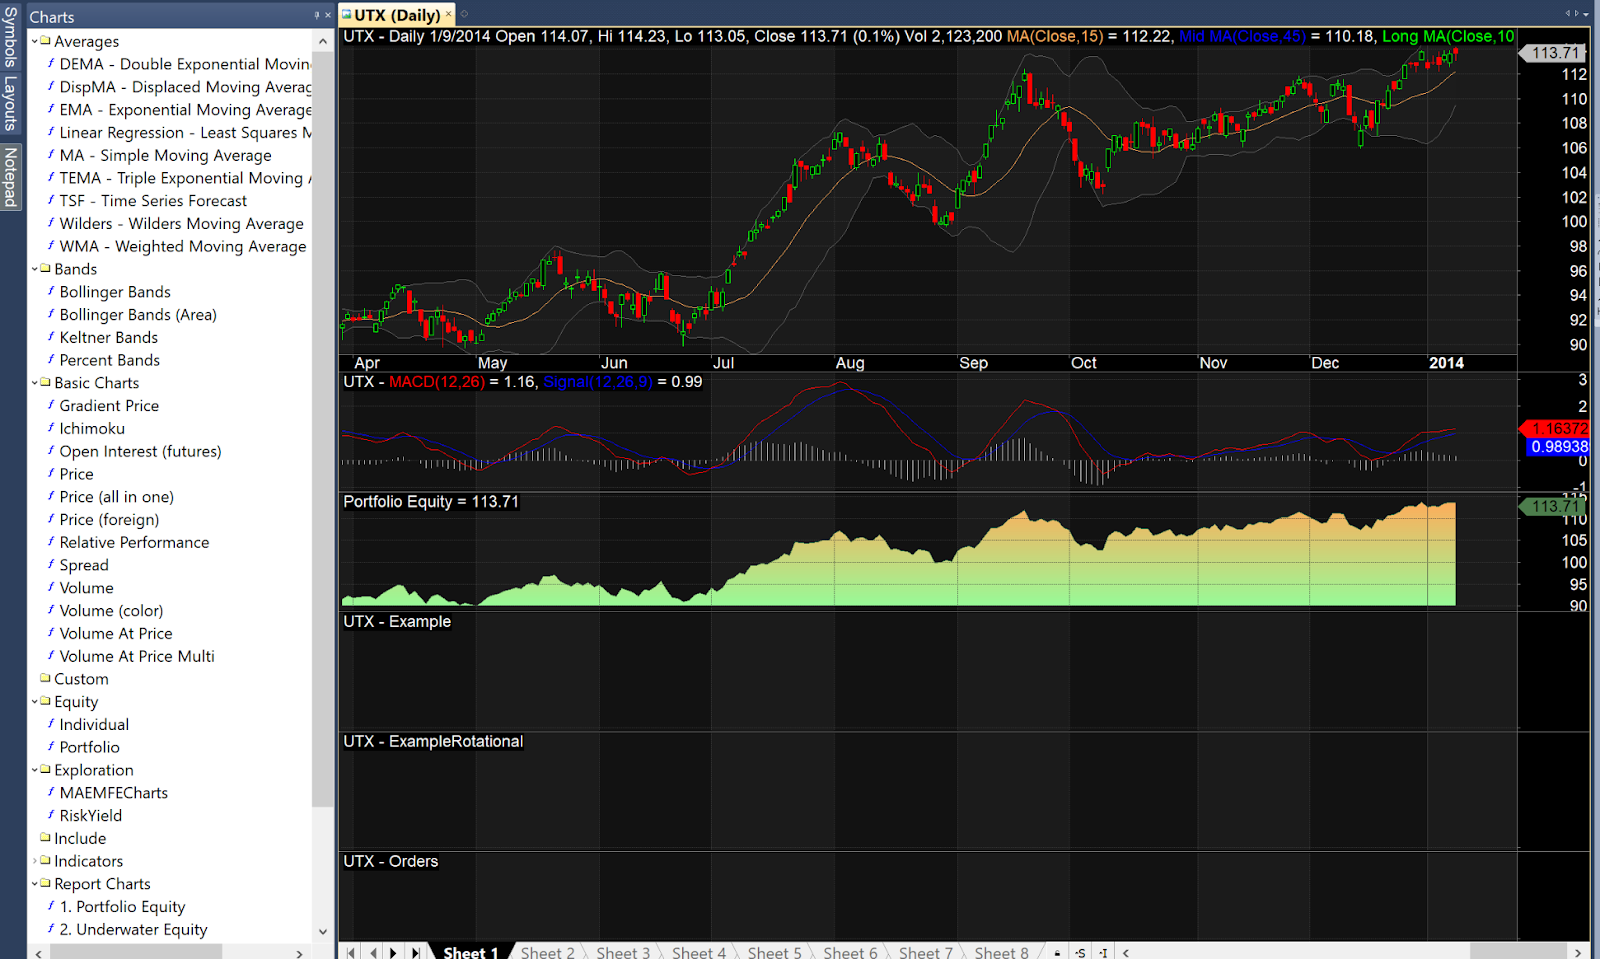Viewport: 1600px width, 959px height.
Task: Select TSF - Time Series Forecast
Action: click(x=153, y=201)
